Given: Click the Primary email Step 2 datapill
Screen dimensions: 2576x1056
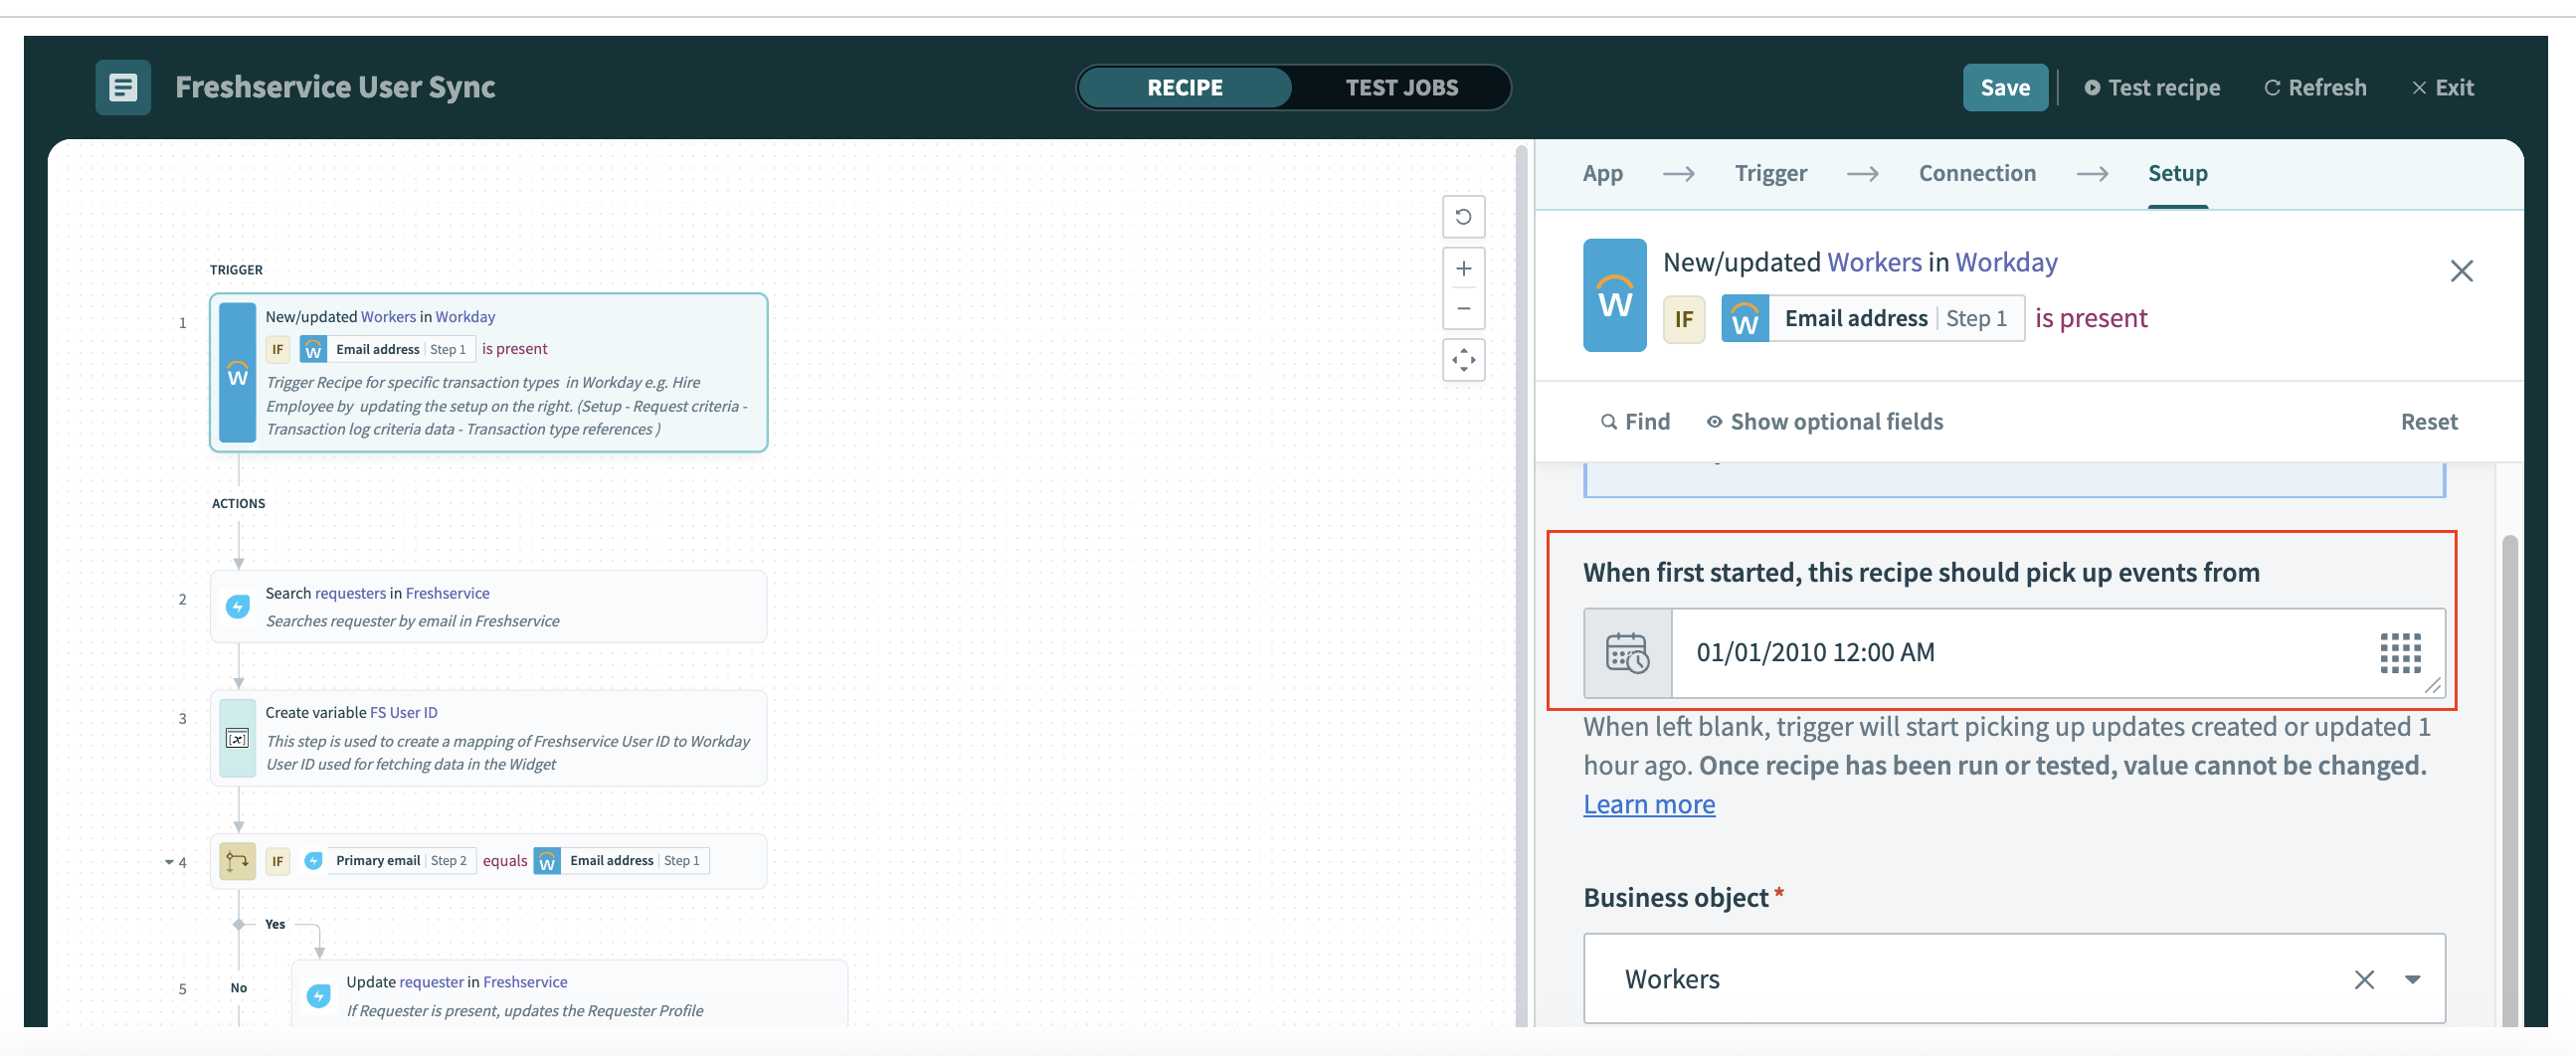Looking at the screenshot, I should (x=389, y=861).
